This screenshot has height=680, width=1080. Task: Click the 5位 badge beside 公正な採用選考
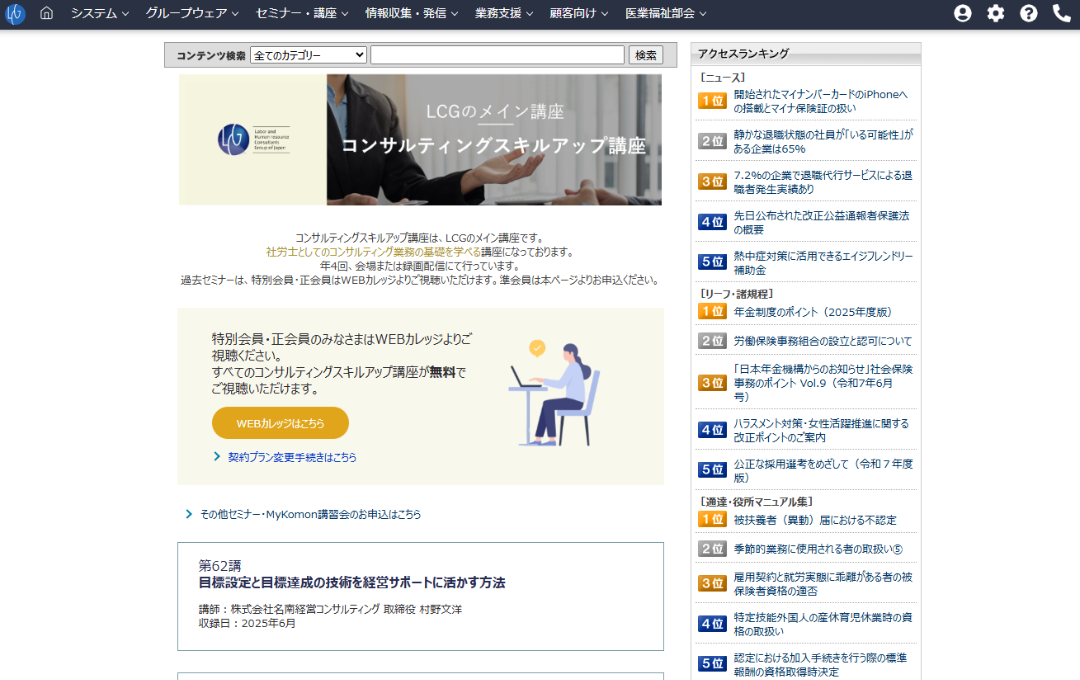(x=712, y=470)
